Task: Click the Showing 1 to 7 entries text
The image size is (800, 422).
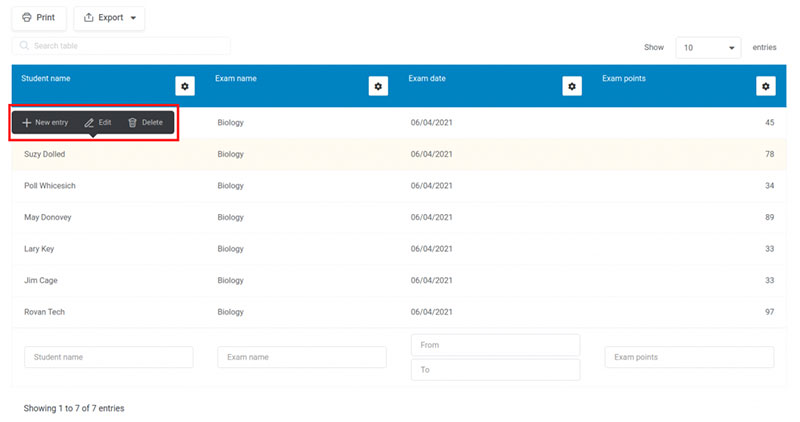Action: click(74, 408)
